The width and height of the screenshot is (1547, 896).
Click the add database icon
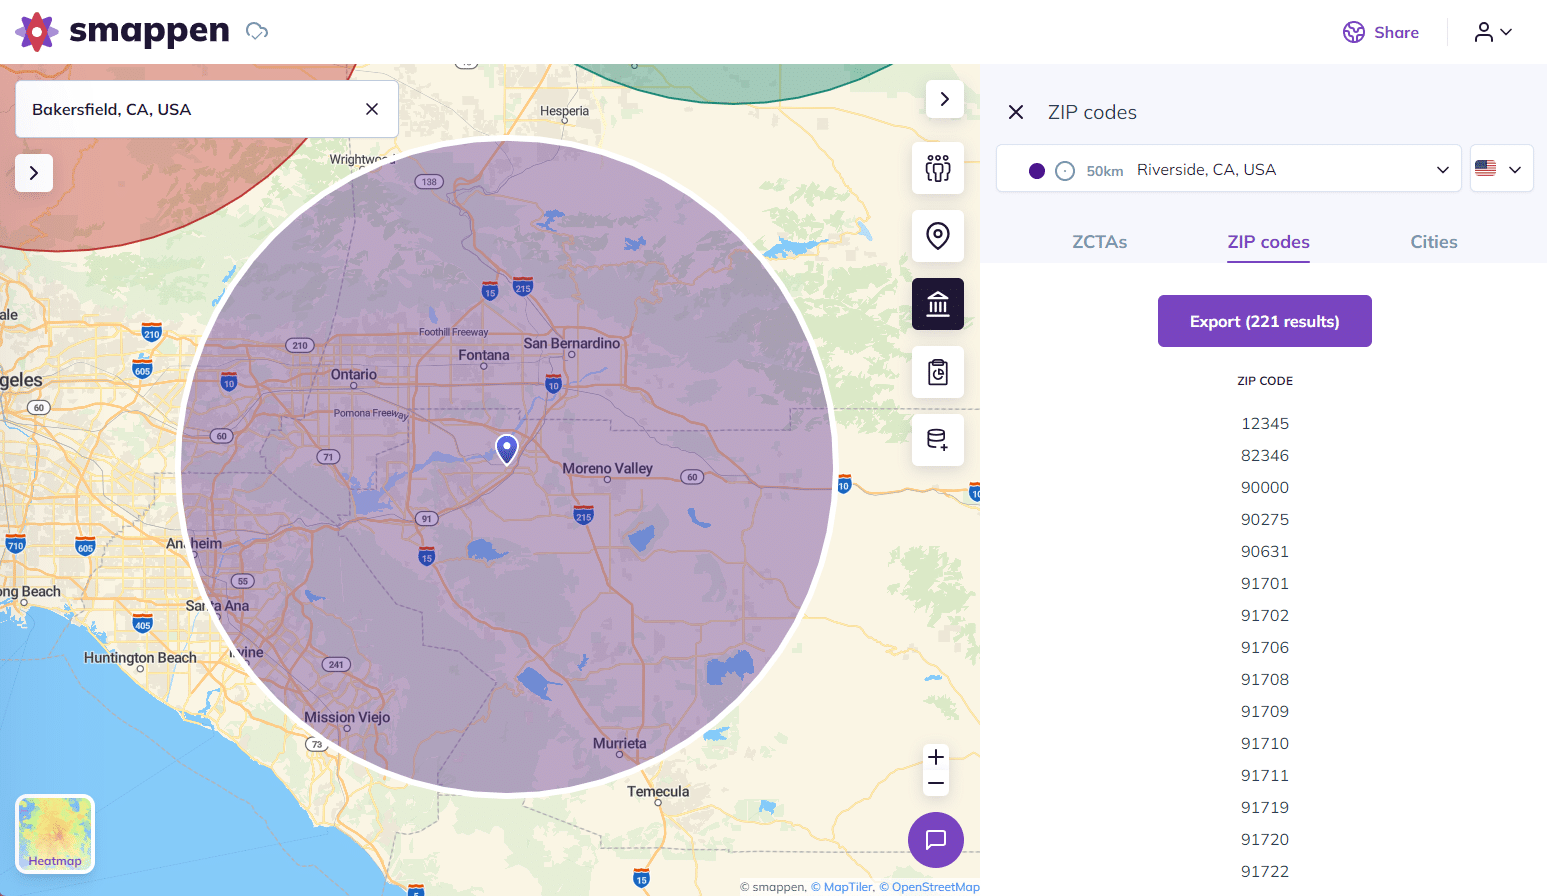[x=937, y=440]
